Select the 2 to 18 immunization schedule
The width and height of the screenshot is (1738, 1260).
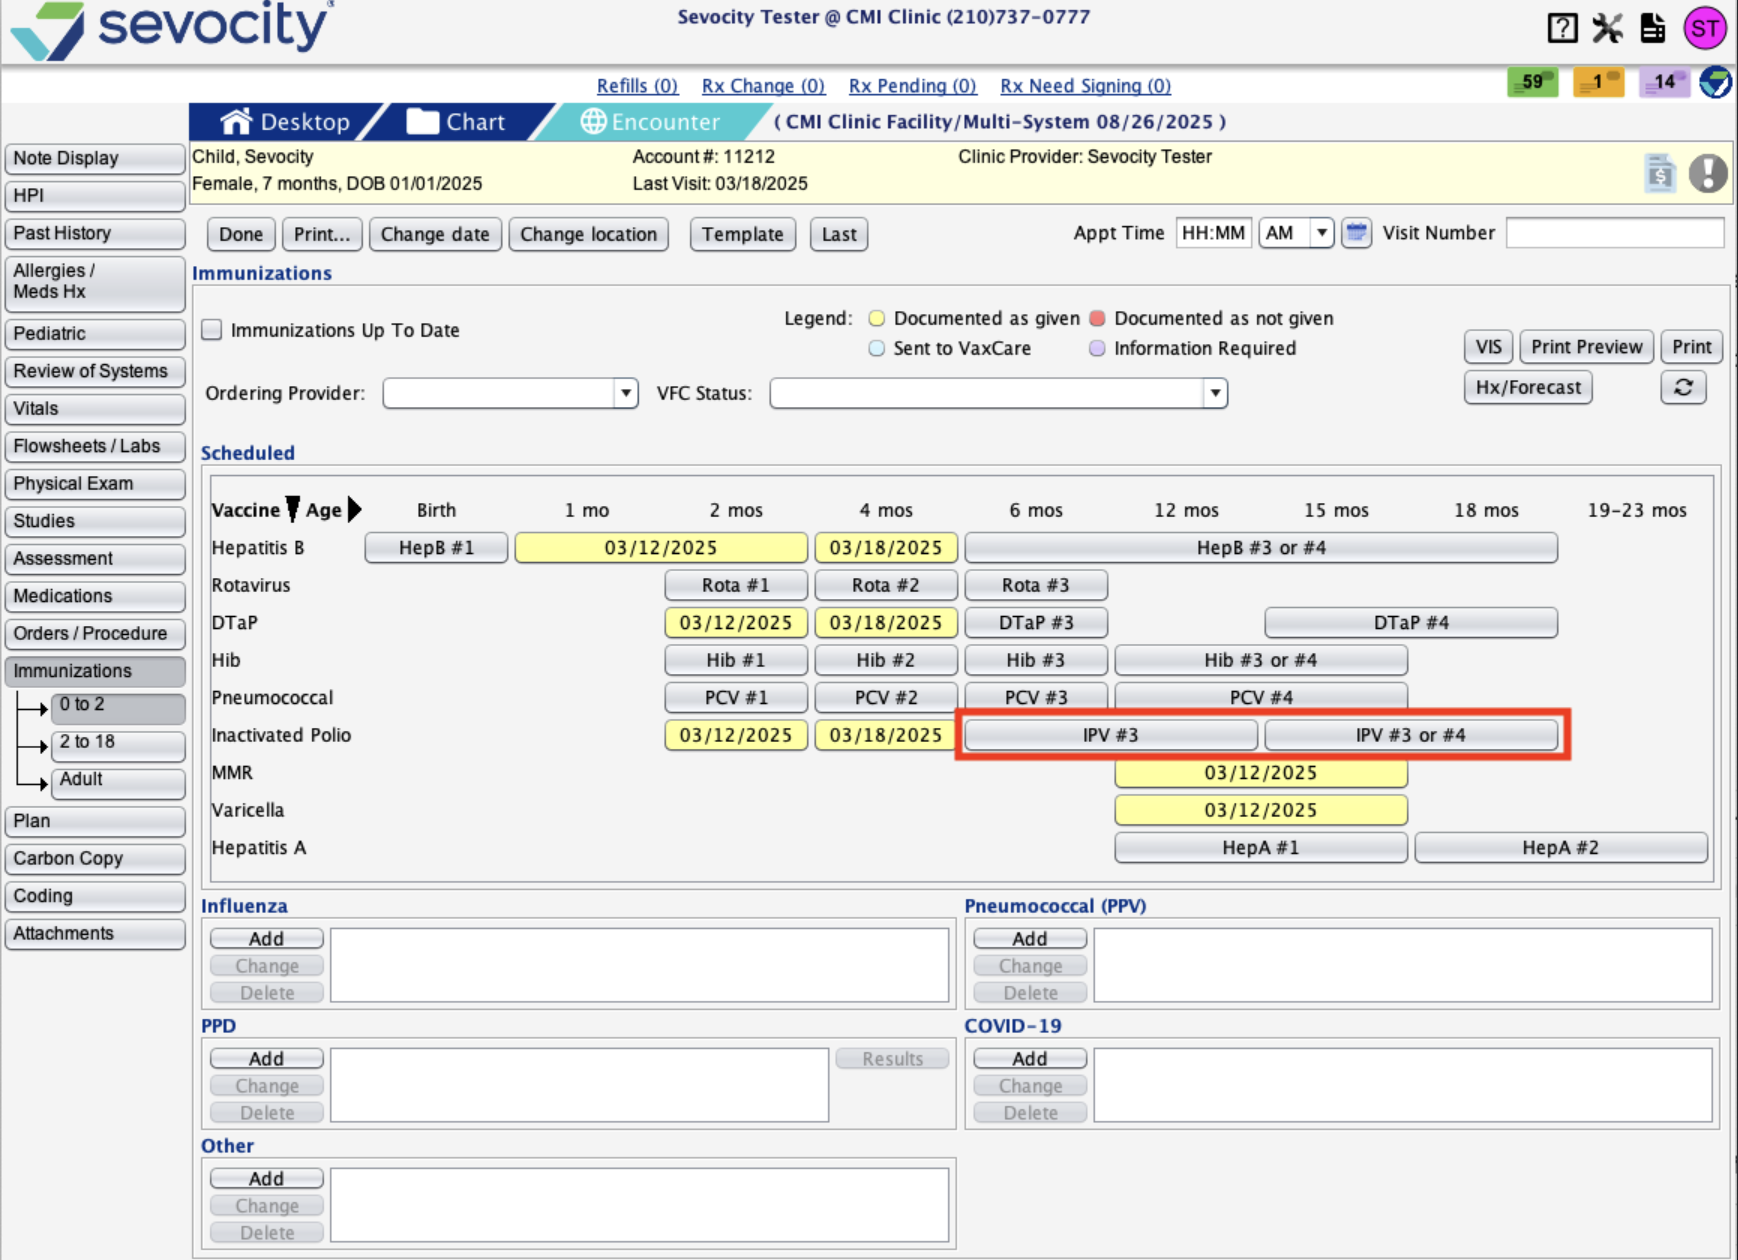(117, 742)
